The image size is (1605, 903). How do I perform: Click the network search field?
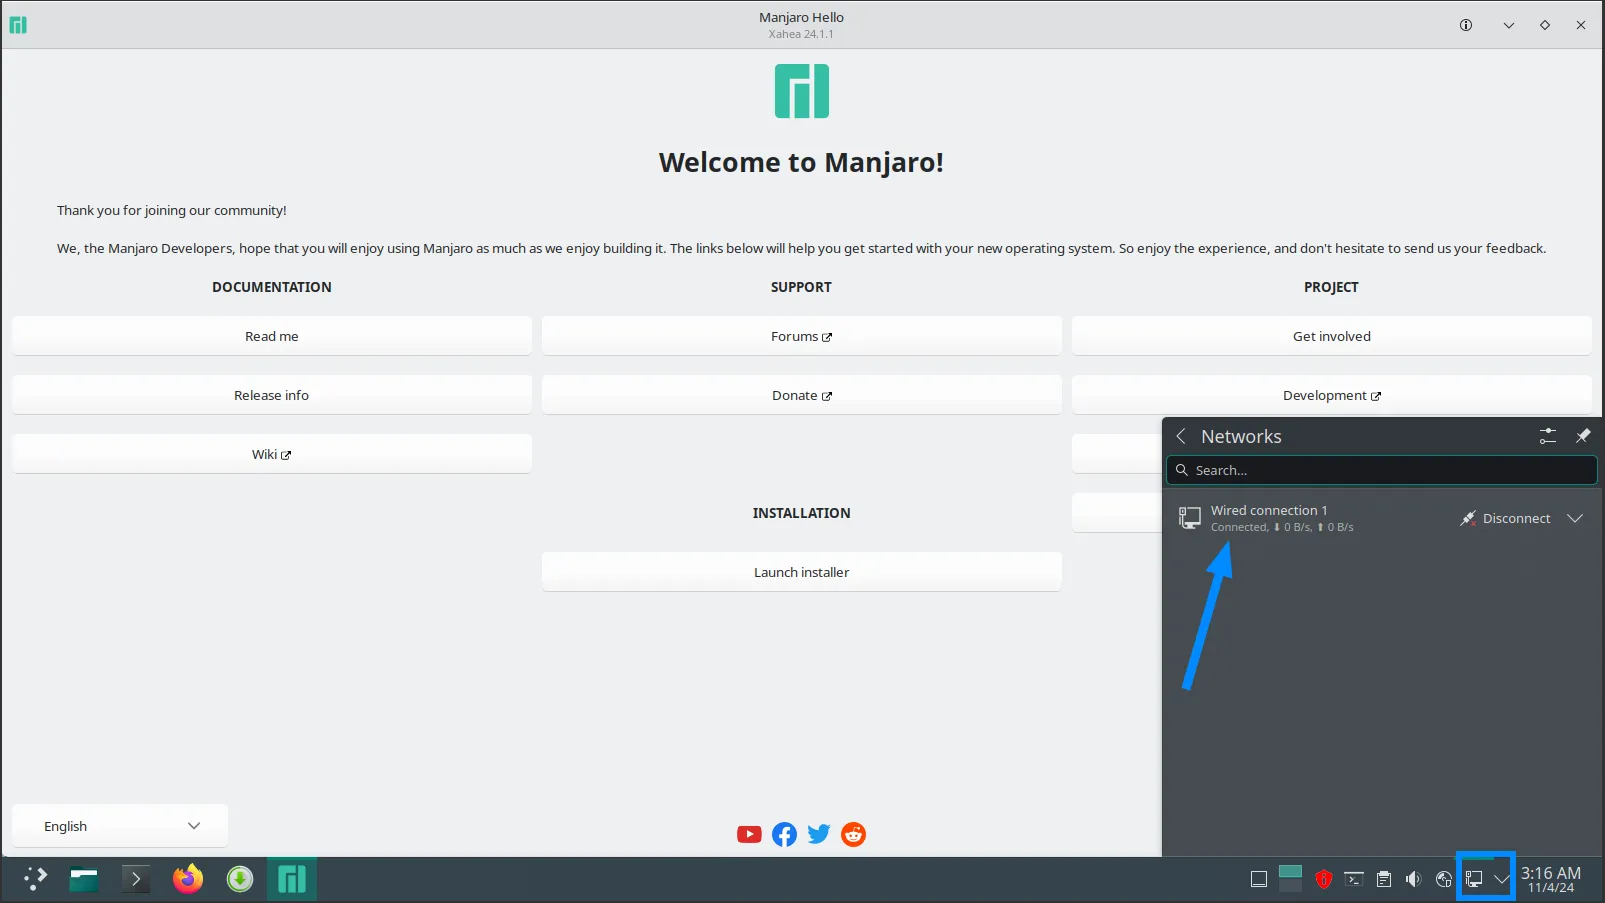[x=1381, y=470]
